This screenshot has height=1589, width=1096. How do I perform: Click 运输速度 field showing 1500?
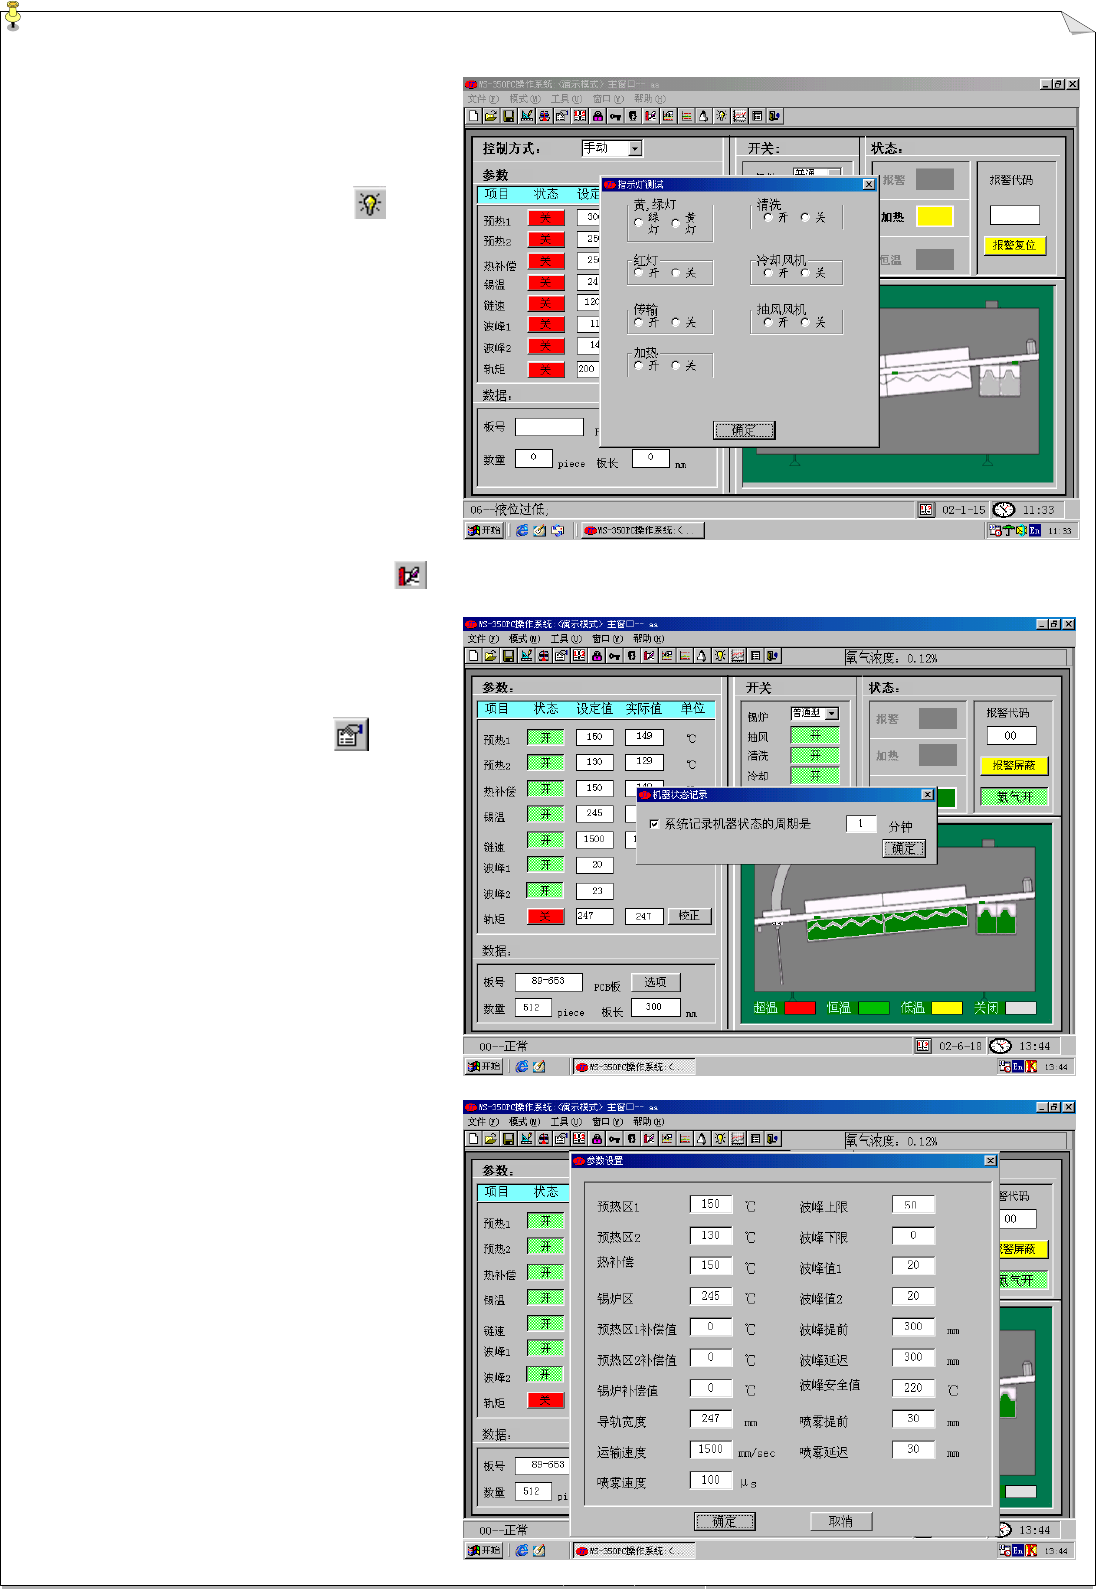tap(711, 1449)
